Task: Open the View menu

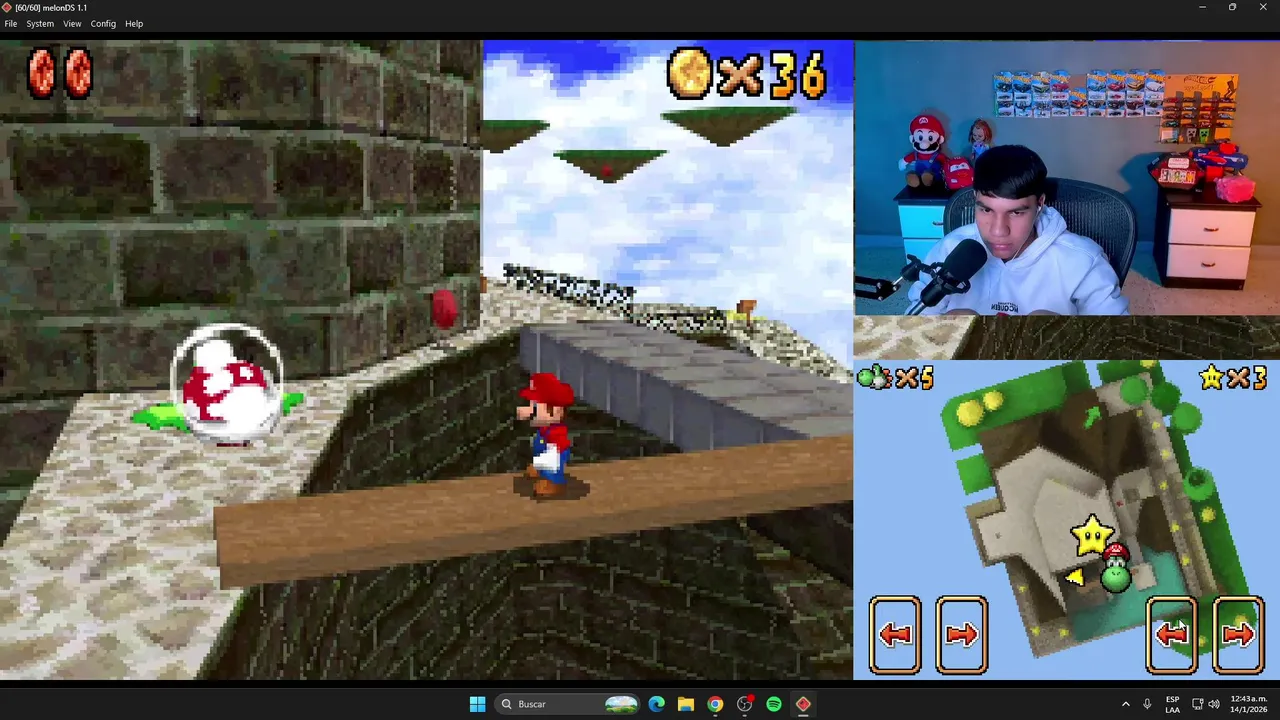Action: pos(72,23)
